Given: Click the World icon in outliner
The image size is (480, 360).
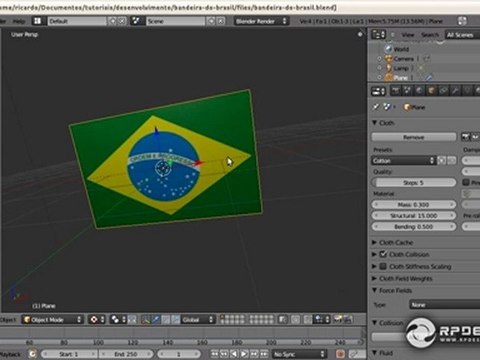Looking at the screenshot, I should pyautogui.click(x=388, y=49).
